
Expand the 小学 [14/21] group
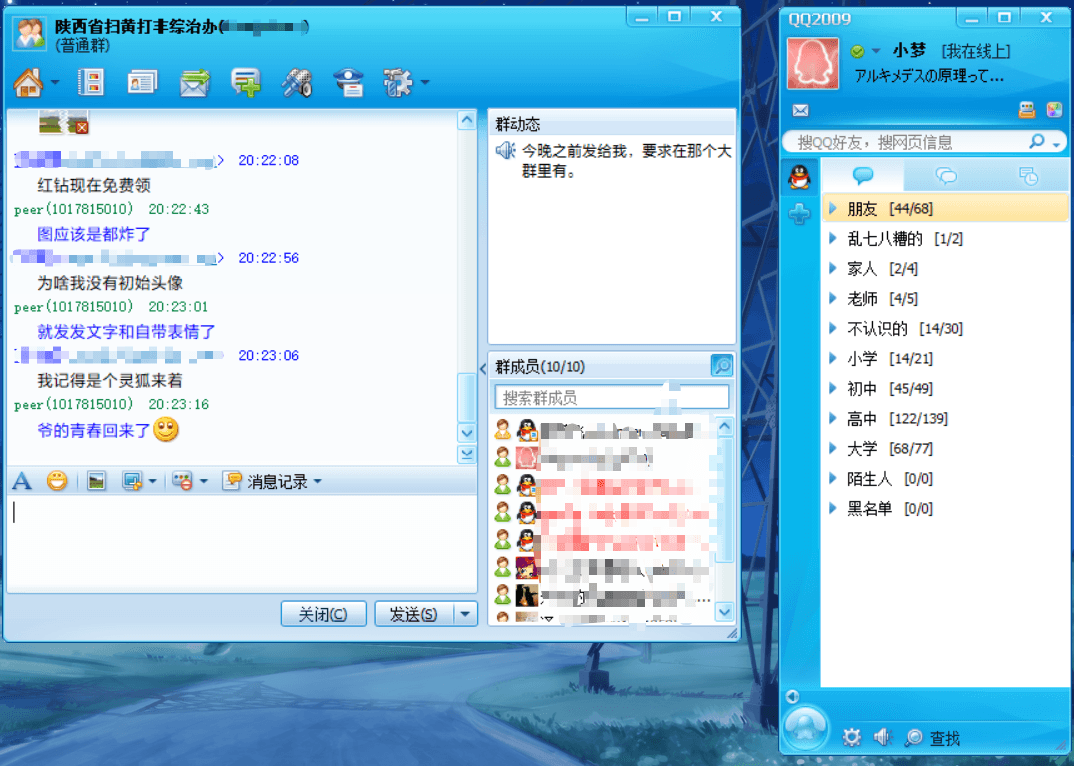[945, 358]
